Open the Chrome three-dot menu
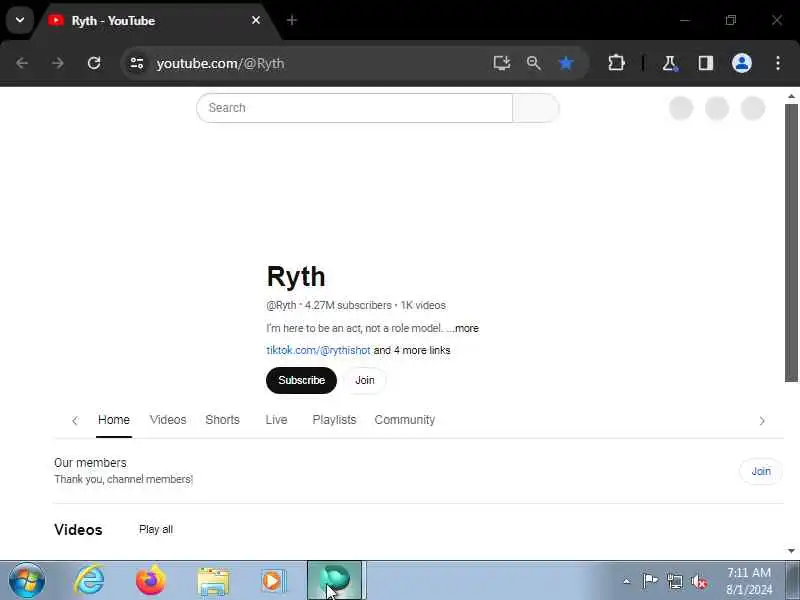This screenshot has width=800, height=600. point(778,63)
